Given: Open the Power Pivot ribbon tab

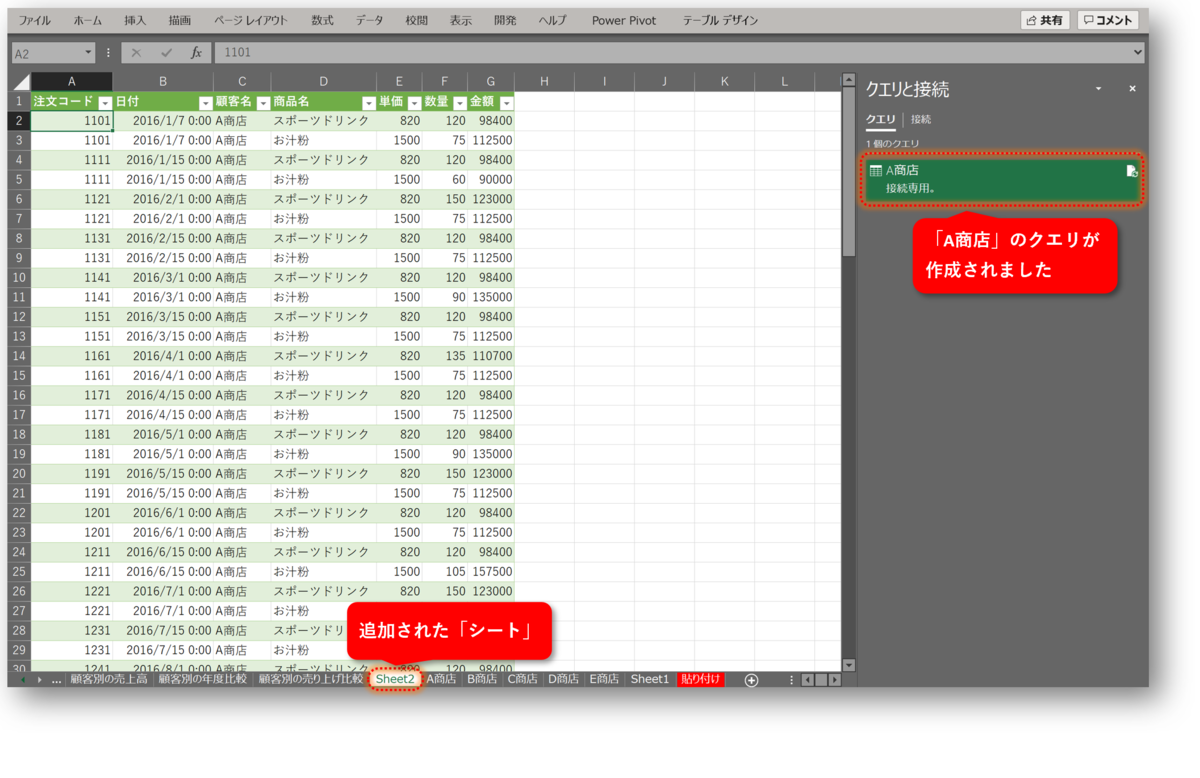Looking at the screenshot, I should click(622, 19).
